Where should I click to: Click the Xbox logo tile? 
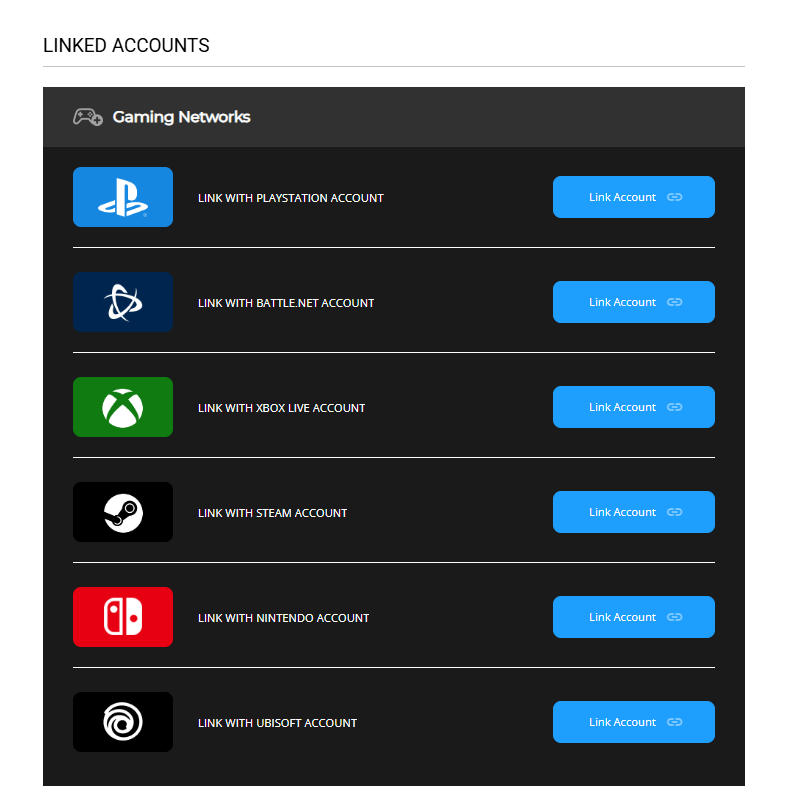tap(123, 407)
